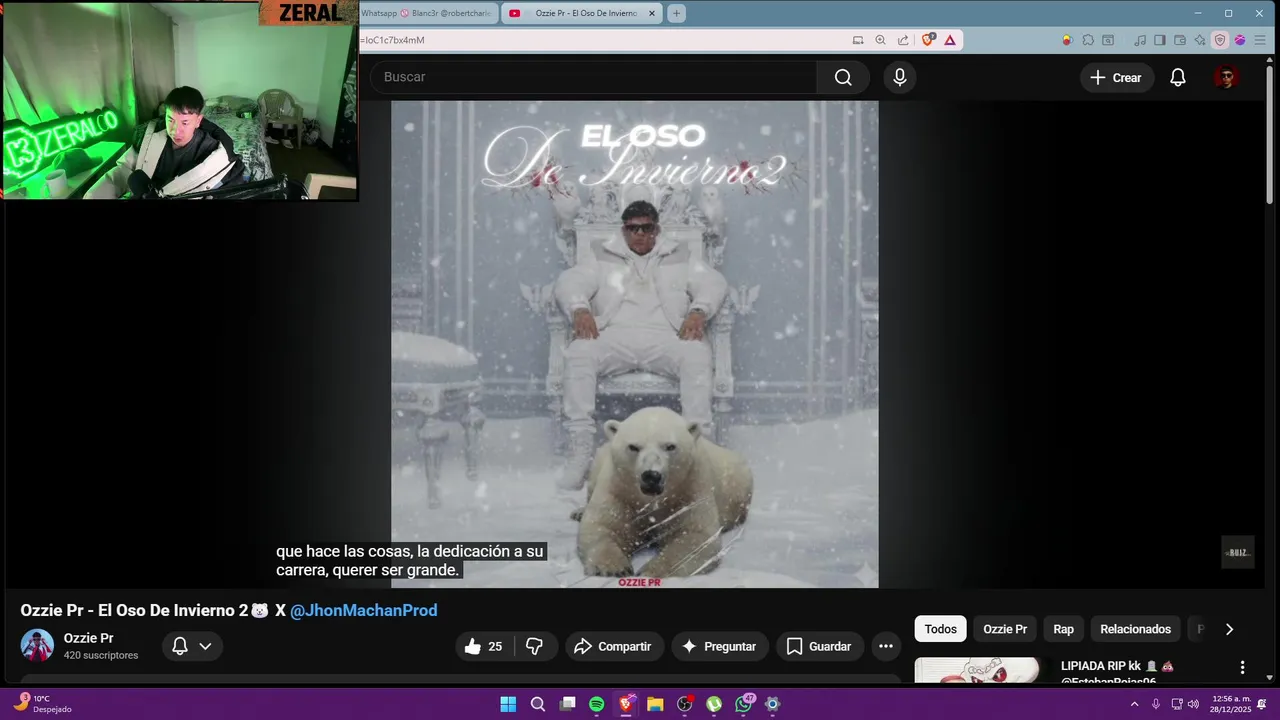Viewport: 1280px width, 720px height.
Task: Click the video player area
Action: point(634,344)
